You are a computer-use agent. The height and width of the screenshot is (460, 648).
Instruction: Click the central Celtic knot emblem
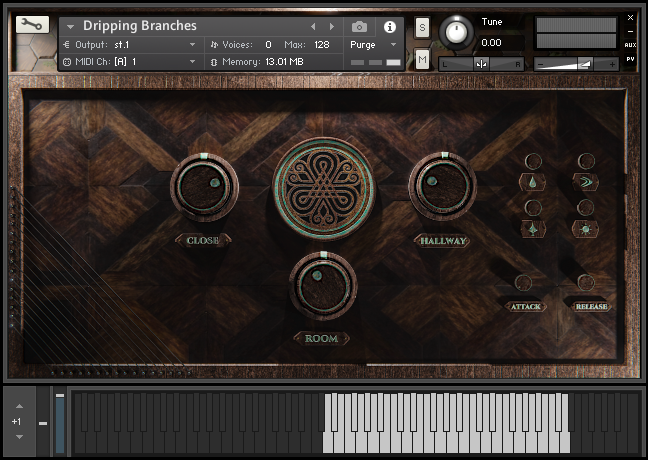click(x=324, y=189)
